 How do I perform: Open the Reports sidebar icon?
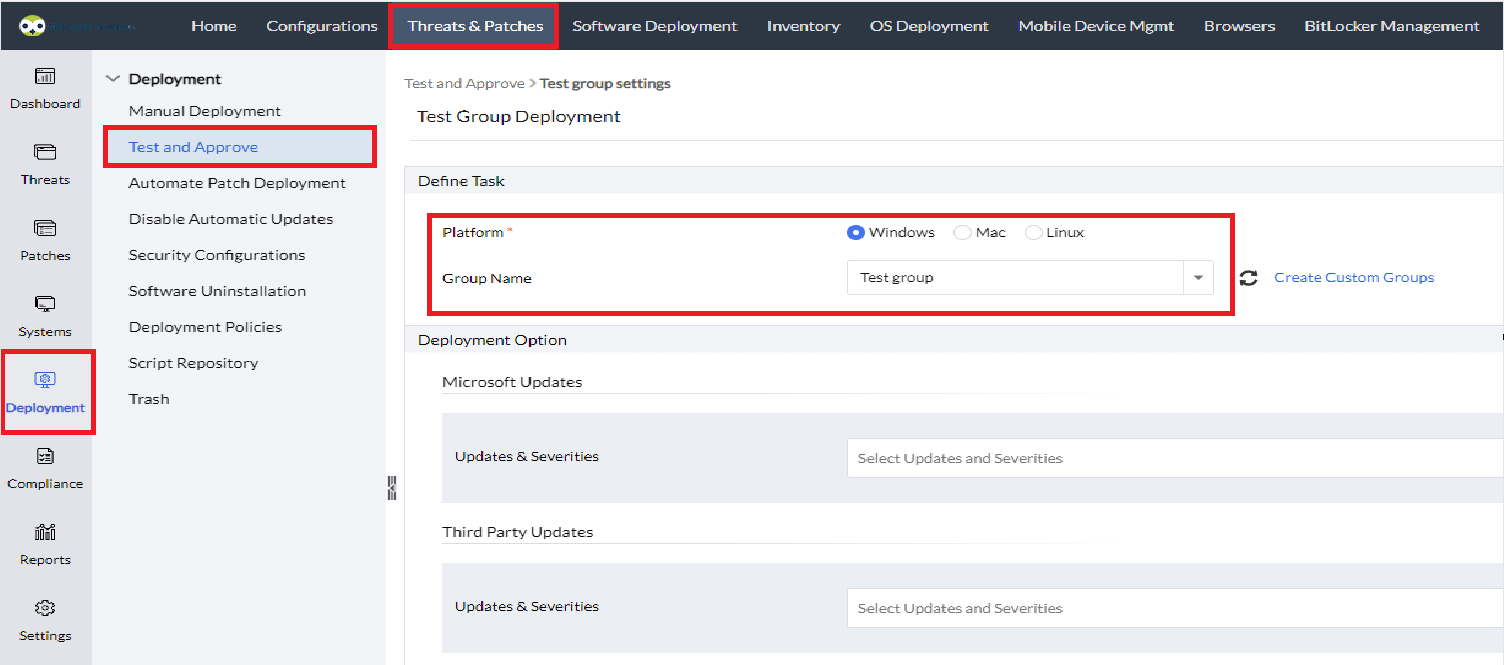pyautogui.click(x=45, y=533)
